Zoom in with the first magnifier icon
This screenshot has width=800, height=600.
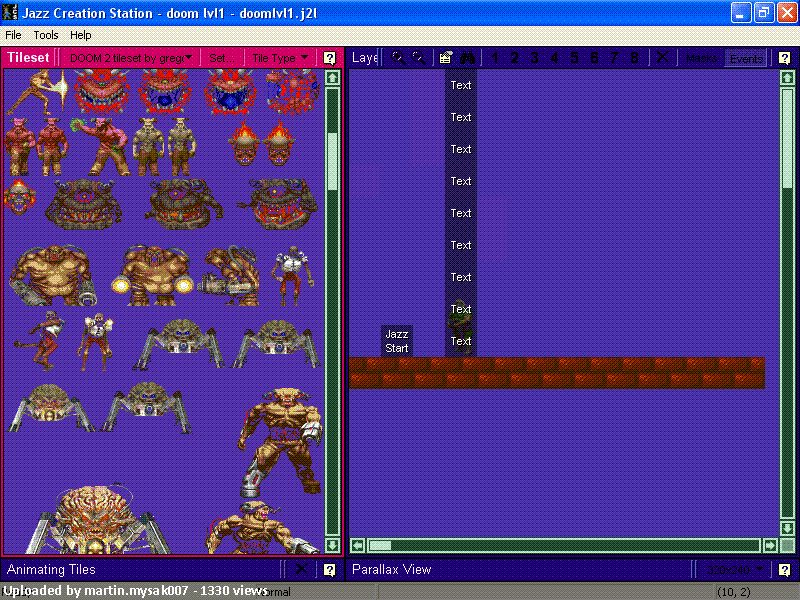click(398, 58)
